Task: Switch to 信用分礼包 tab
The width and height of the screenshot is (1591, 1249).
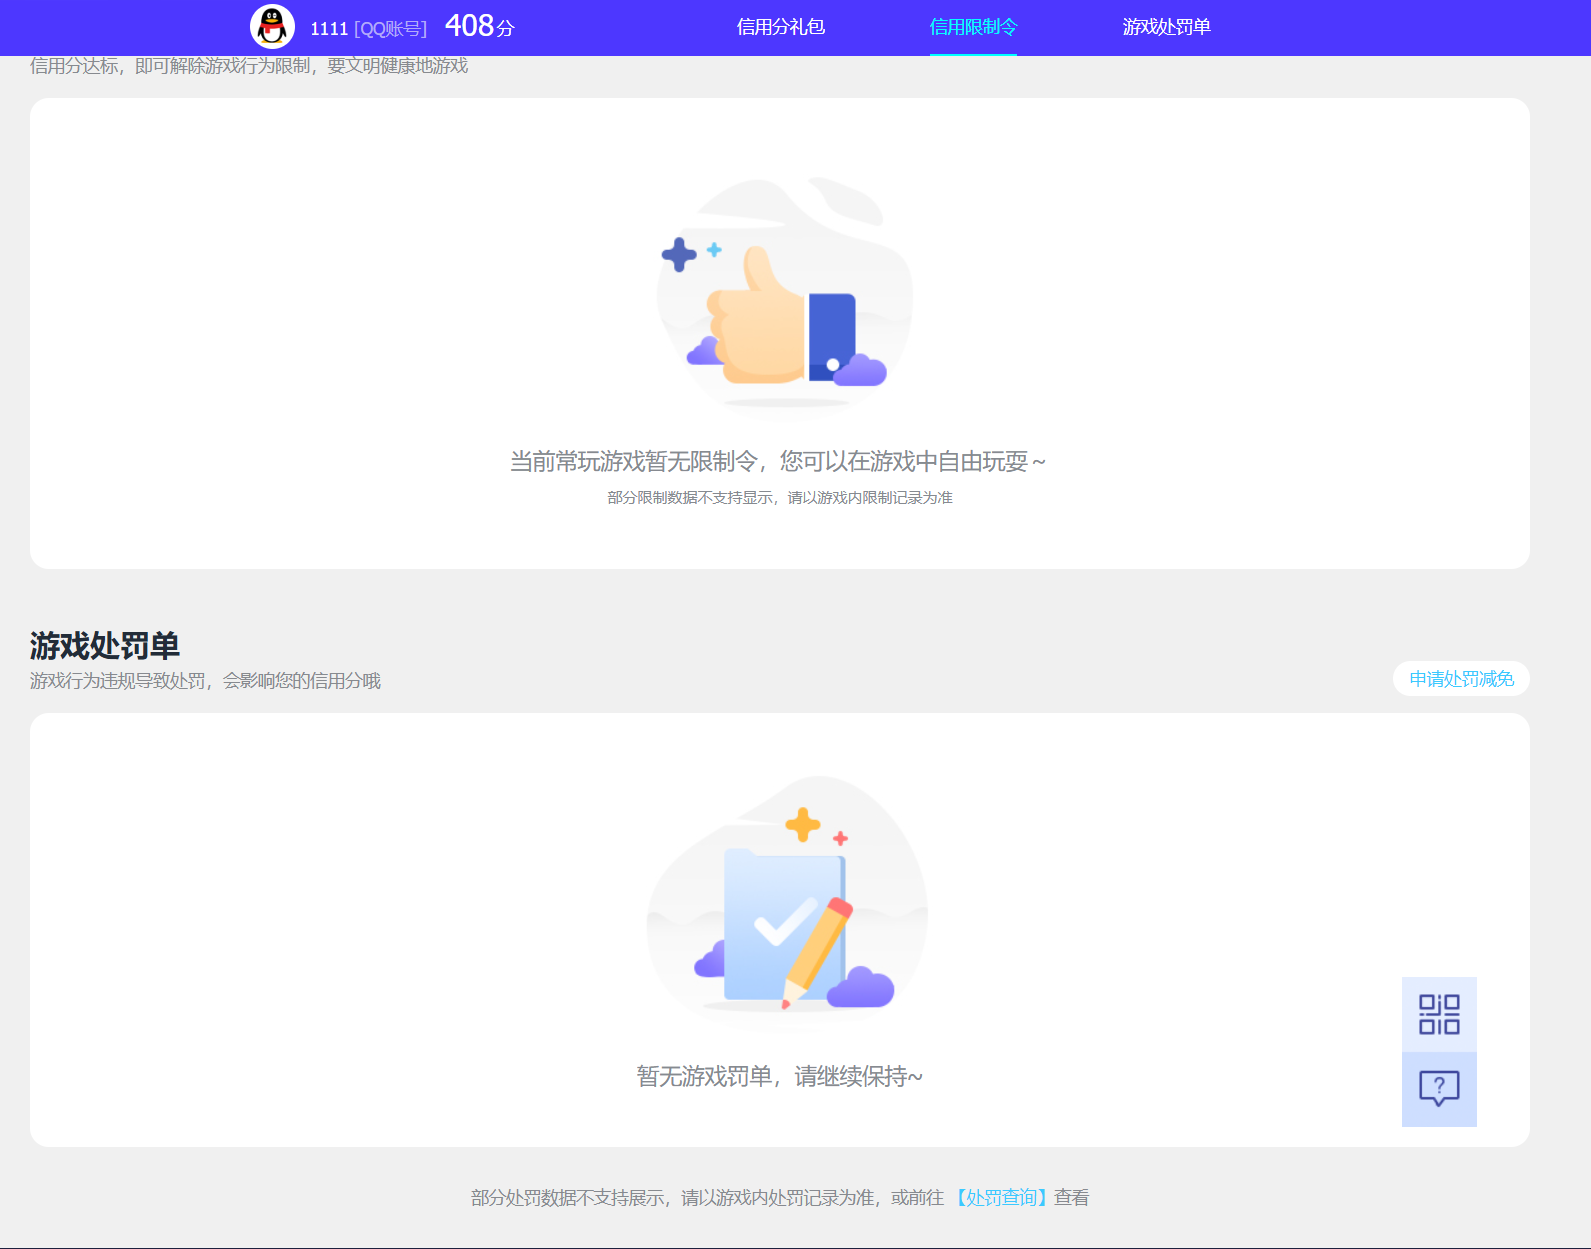Action: 781,27
